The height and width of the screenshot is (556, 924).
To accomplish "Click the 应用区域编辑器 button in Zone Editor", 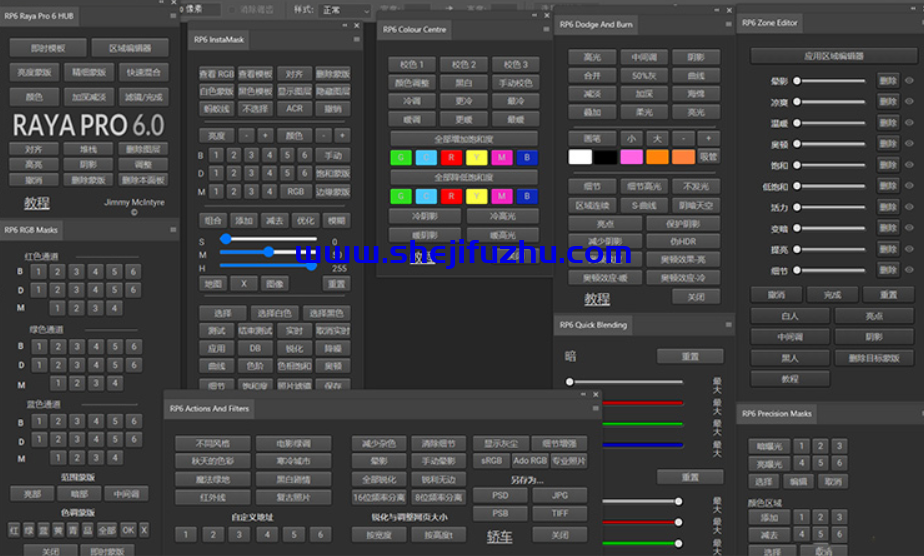I will point(833,56).
